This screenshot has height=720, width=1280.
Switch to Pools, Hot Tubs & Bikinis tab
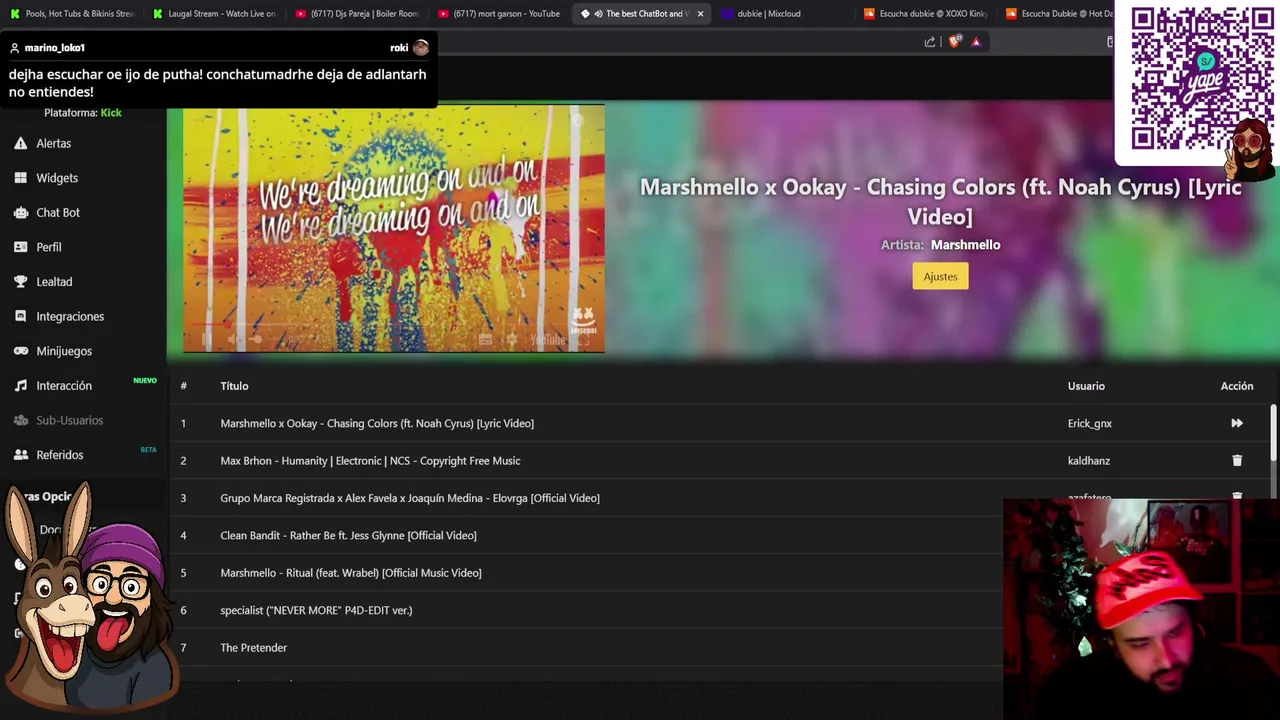[72, 14]
